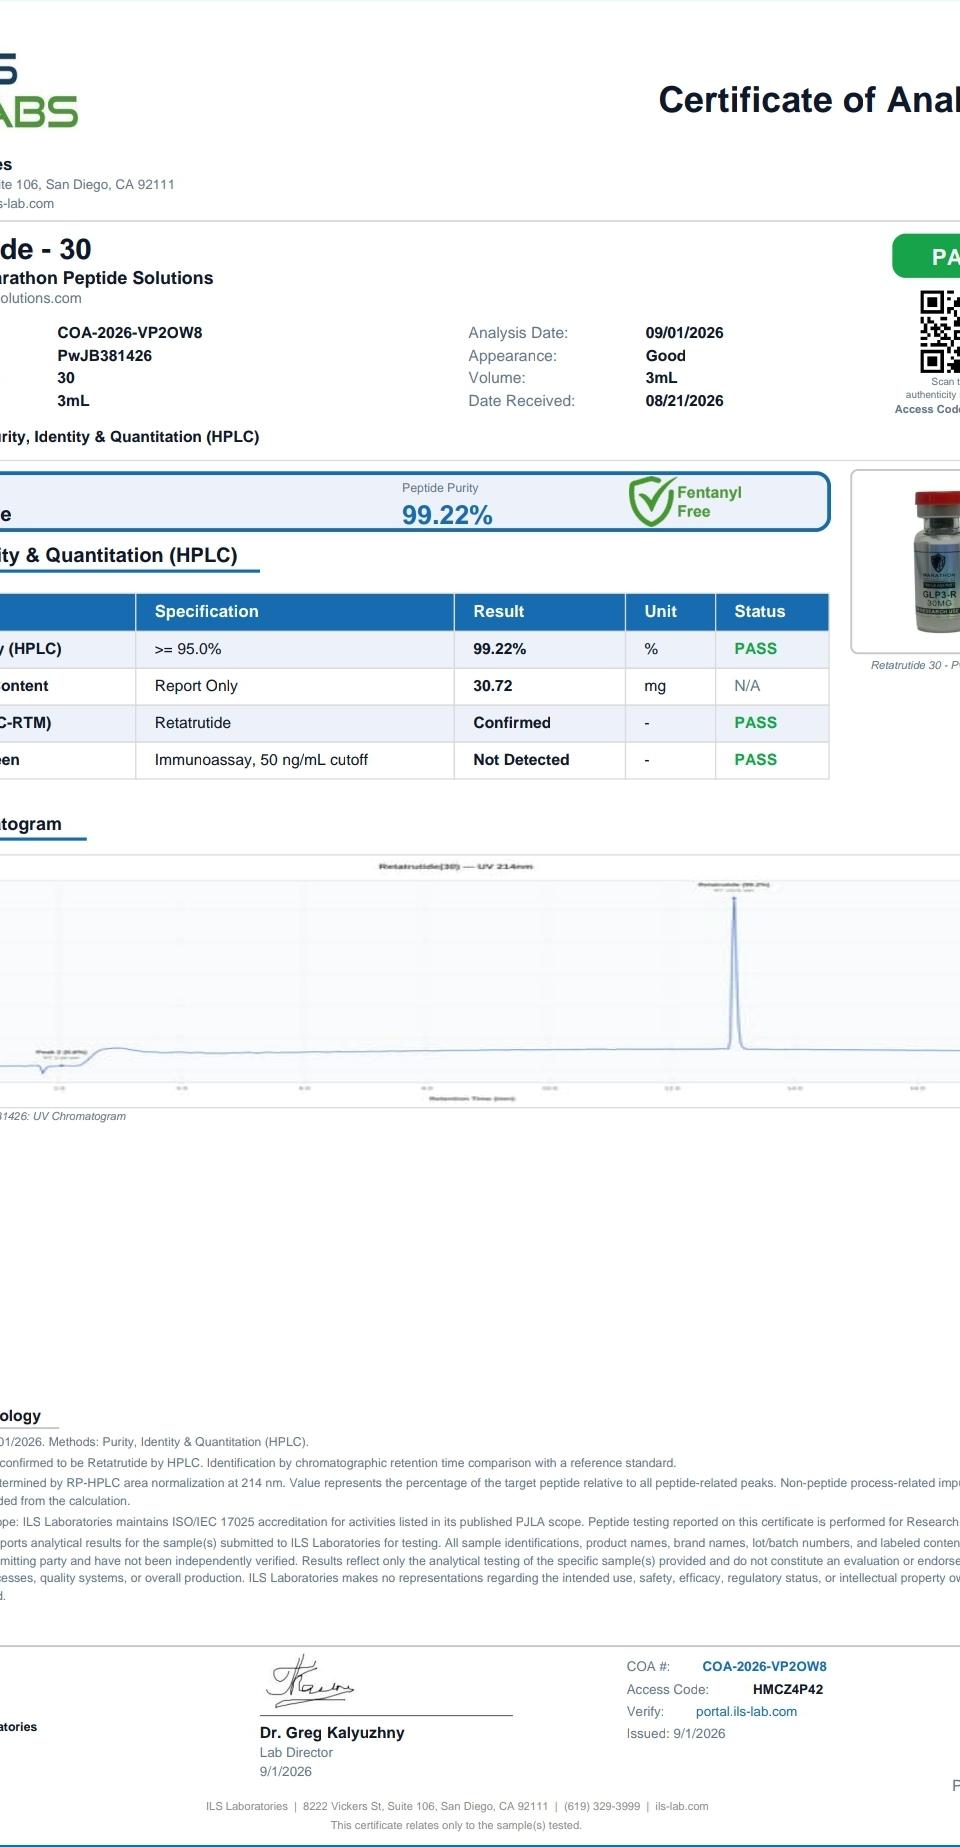Click the QR code for authenticity scan

point(940,332)
